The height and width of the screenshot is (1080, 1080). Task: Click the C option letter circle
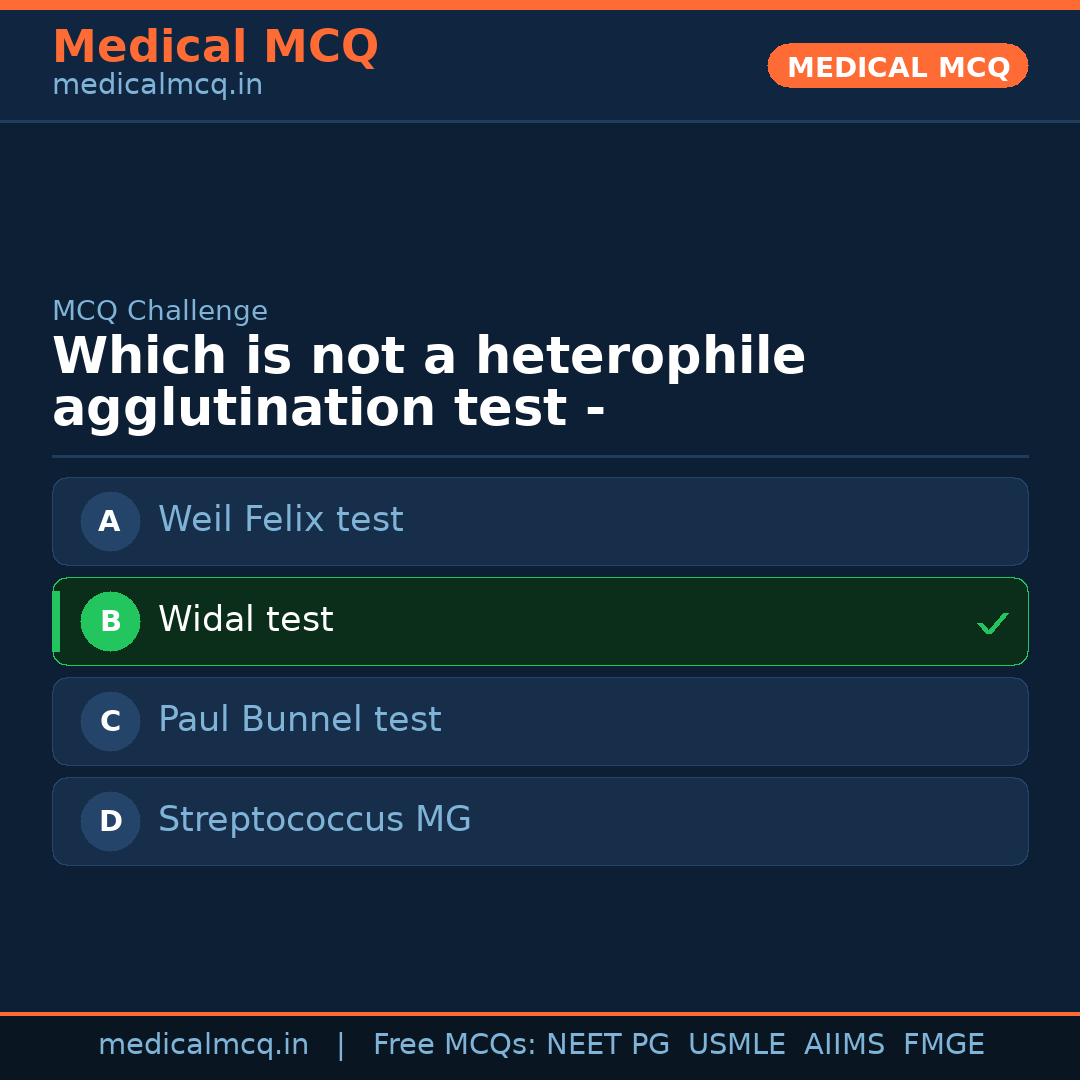(110, 721)
